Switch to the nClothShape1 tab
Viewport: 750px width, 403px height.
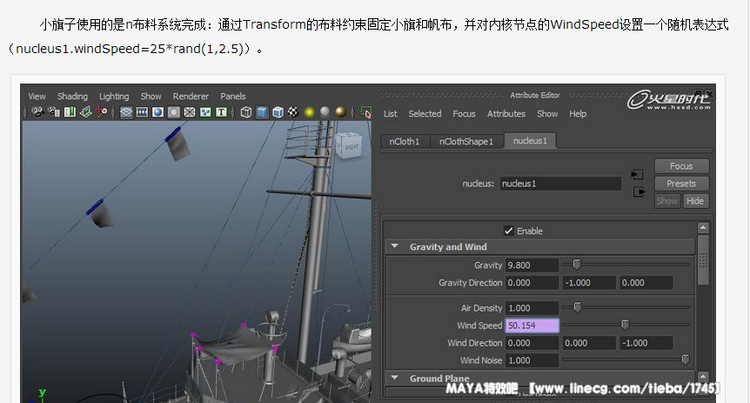[x=465, y=142]
